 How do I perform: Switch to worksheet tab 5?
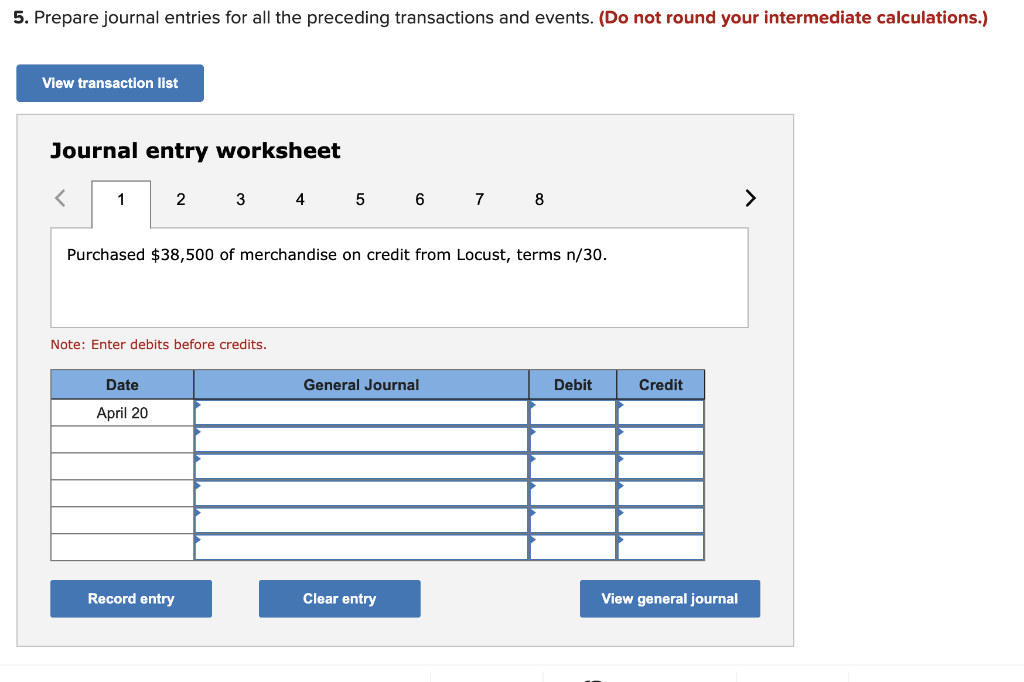[360, 200]
